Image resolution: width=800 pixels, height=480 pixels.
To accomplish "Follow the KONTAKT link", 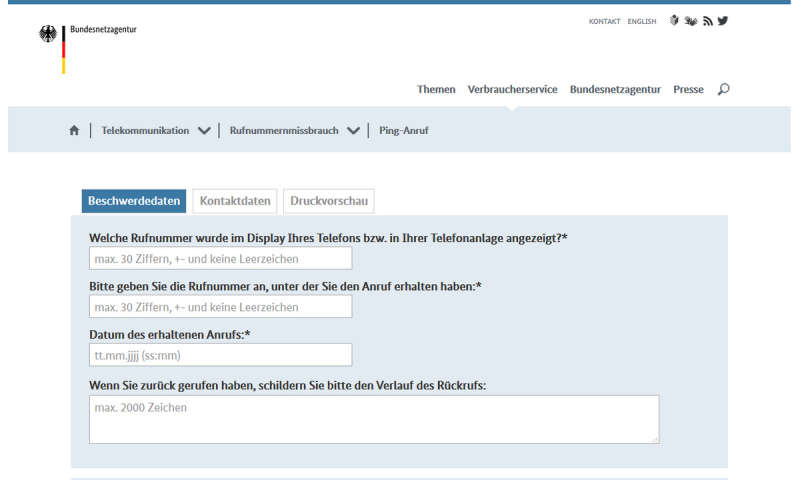I will (604, 21).
